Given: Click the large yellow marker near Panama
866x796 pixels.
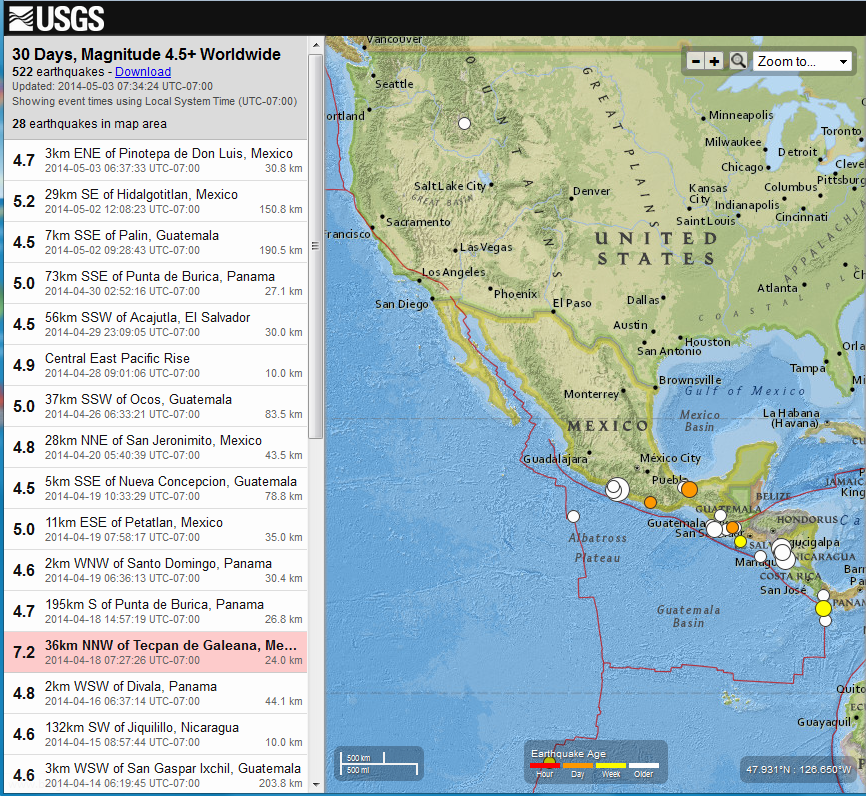Looking at the screenshot, I should pos(823,608).
